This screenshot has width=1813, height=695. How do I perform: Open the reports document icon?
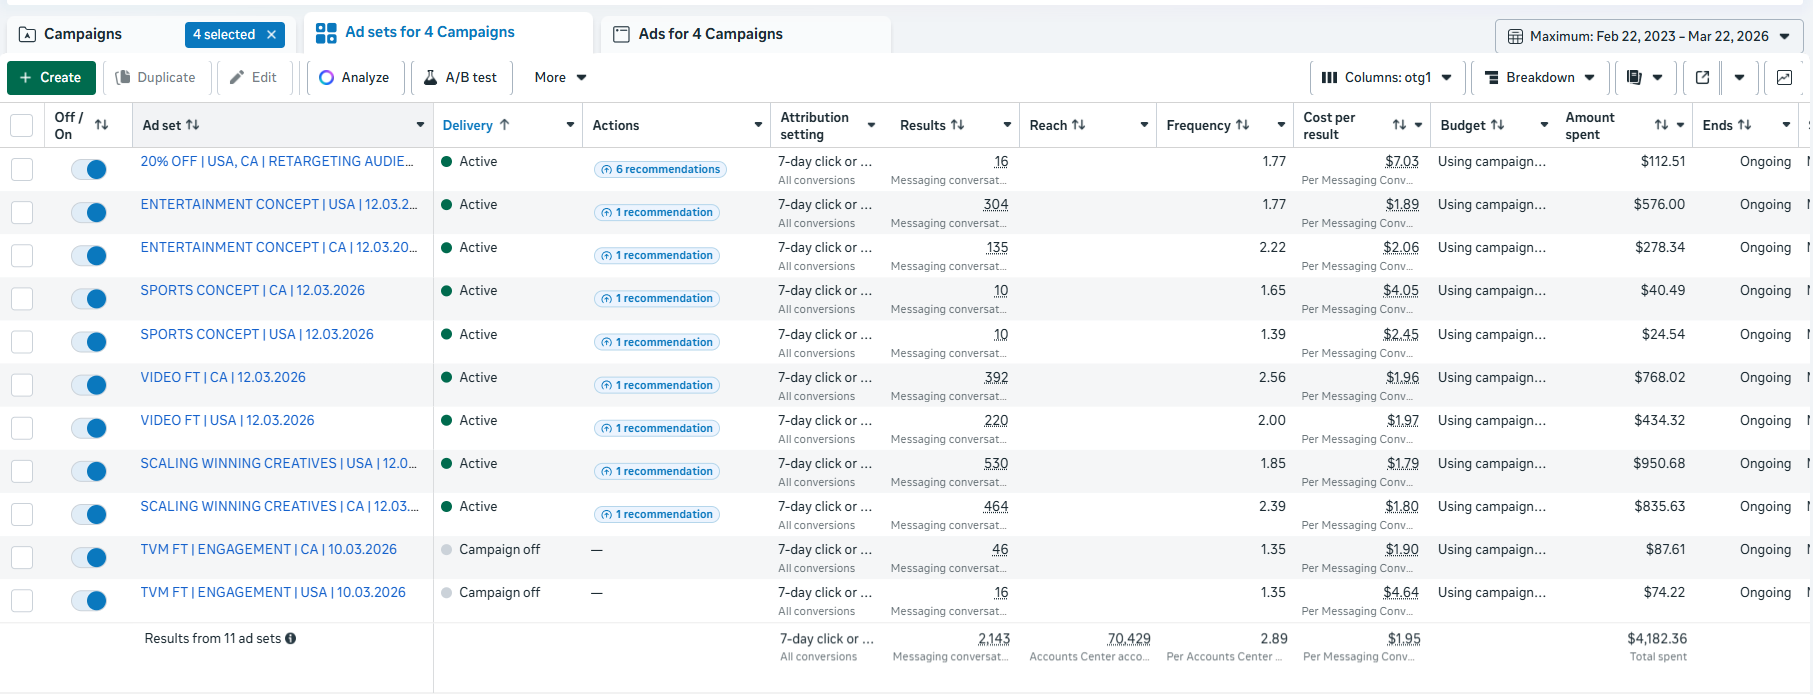point(1634,78)
